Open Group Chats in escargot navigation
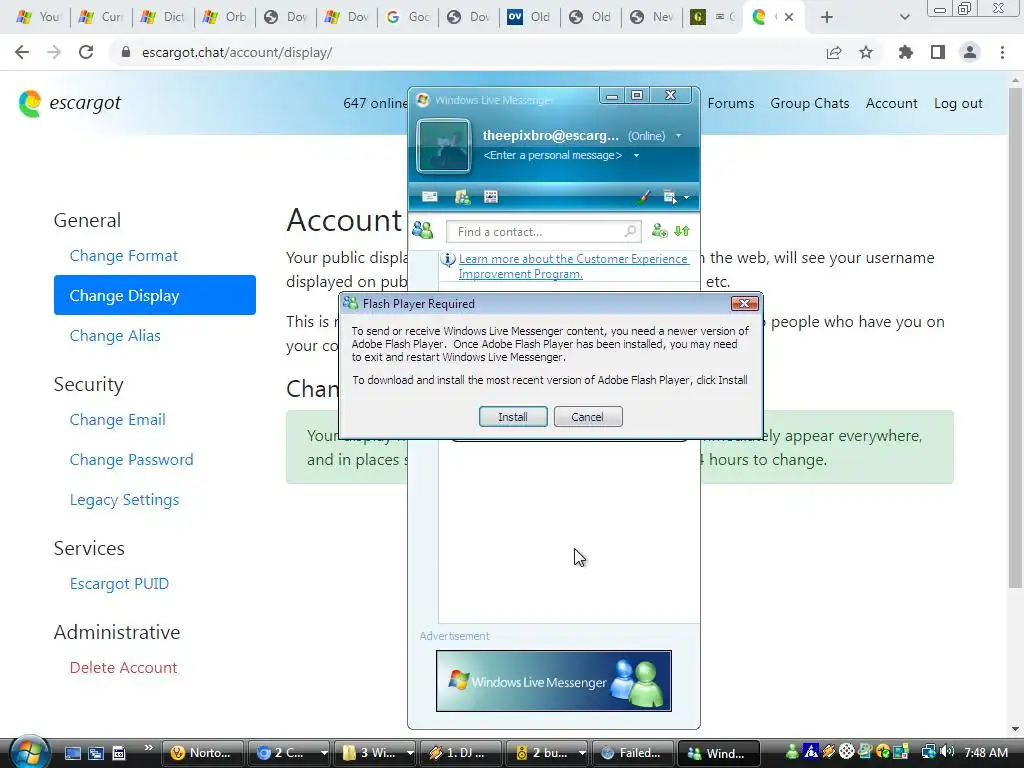The height and width of the screenshot is (768, 1024). (810, 103)
